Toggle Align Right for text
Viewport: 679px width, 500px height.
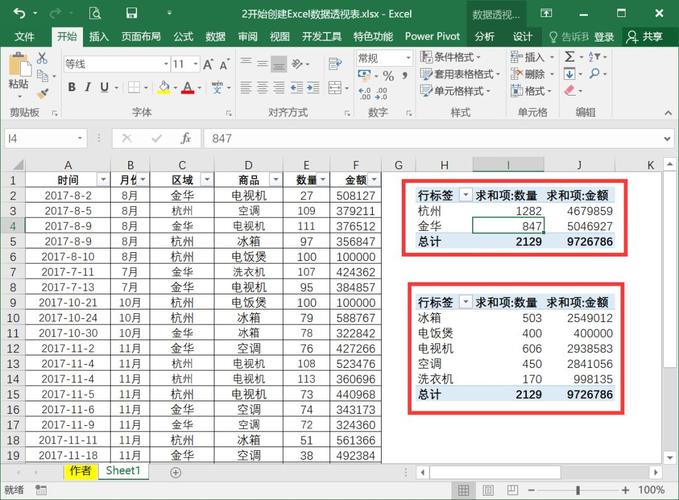tap(279, 87)
